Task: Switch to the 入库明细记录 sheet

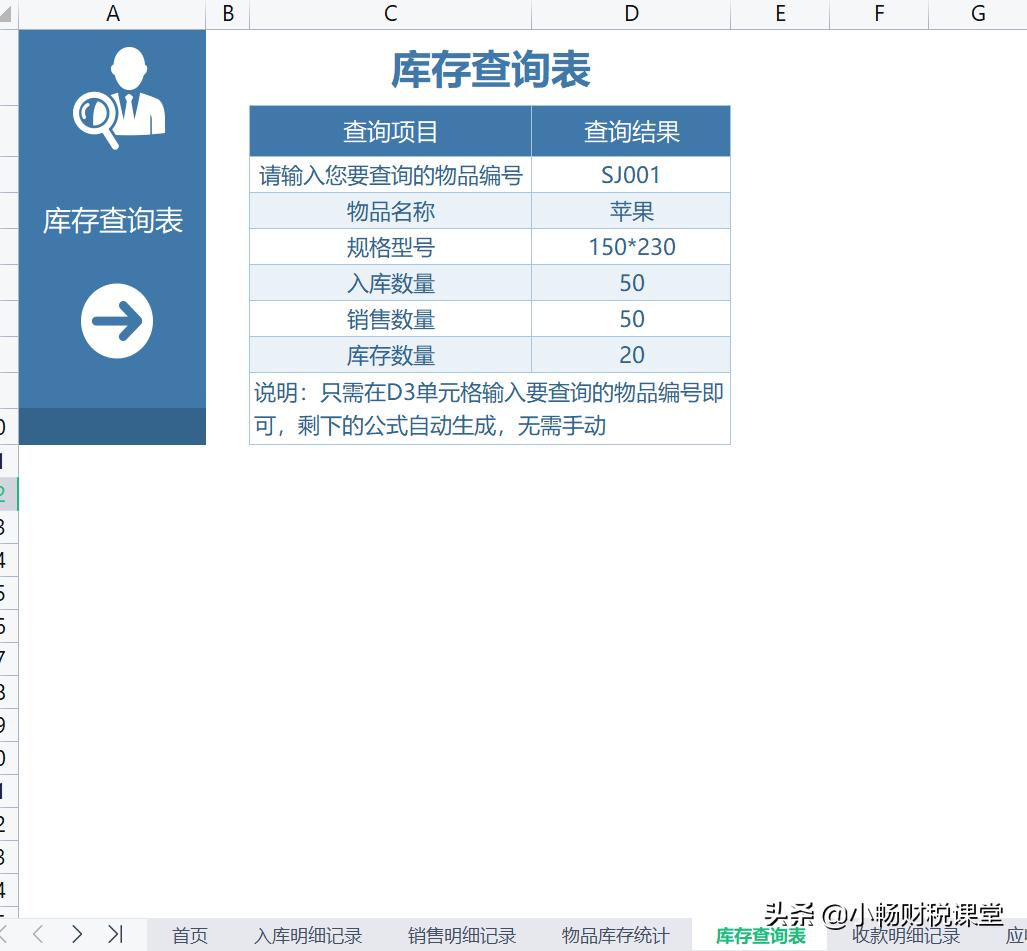Action: point(307,936)
